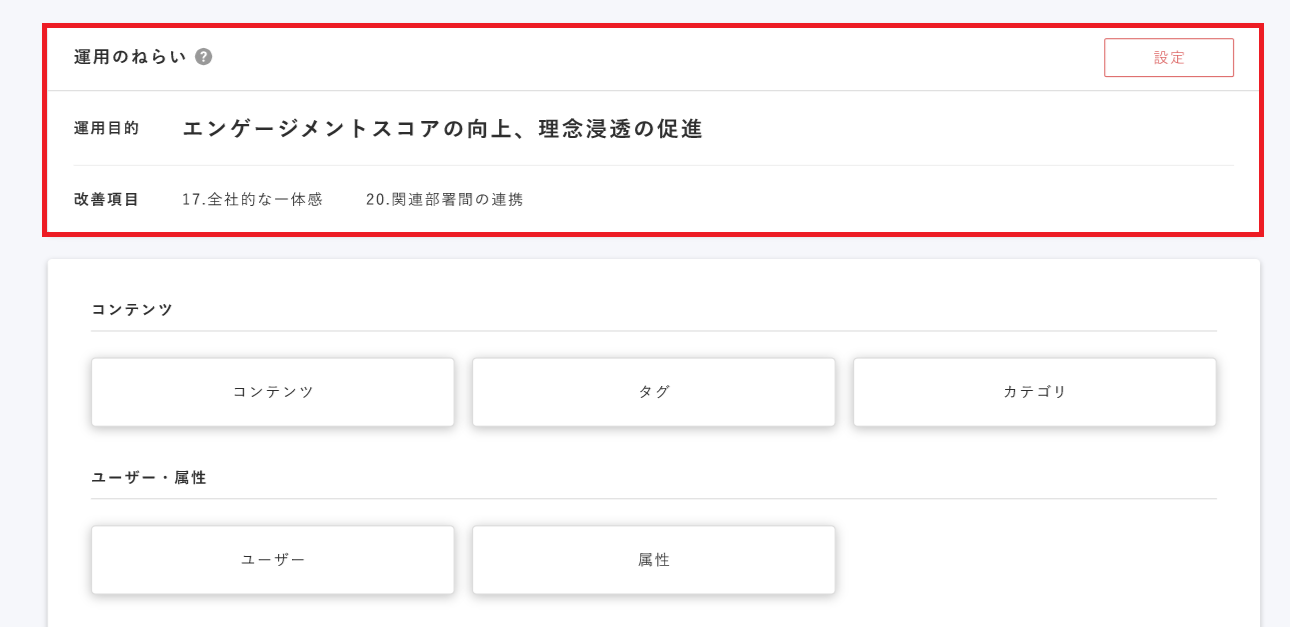Open the カテゴリ management card
The width and height of the screenshot is (1290, 627).
coord(1034,392)
